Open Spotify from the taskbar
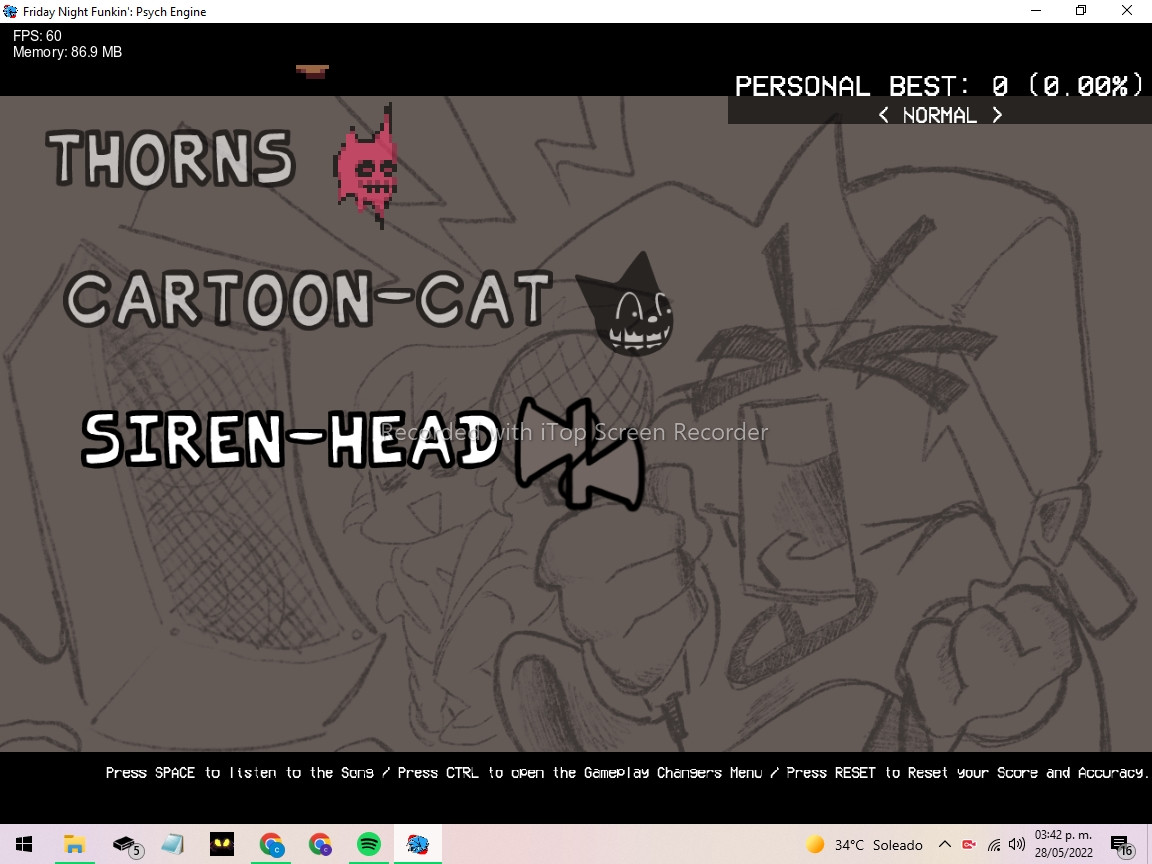The image size is (1152, 864). (x=368, y=843)
